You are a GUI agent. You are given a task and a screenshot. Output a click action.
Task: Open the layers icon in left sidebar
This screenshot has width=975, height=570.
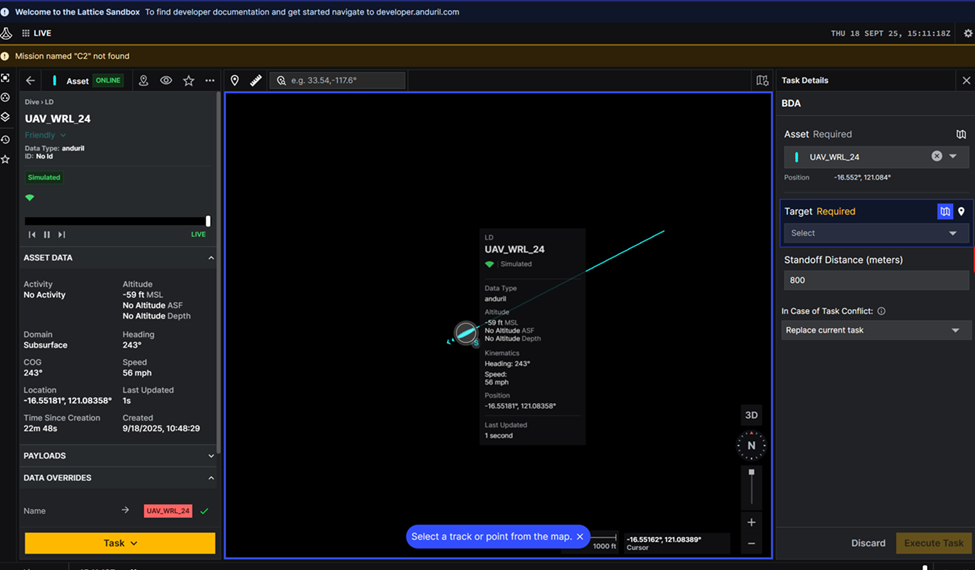(x=6, y=117)
